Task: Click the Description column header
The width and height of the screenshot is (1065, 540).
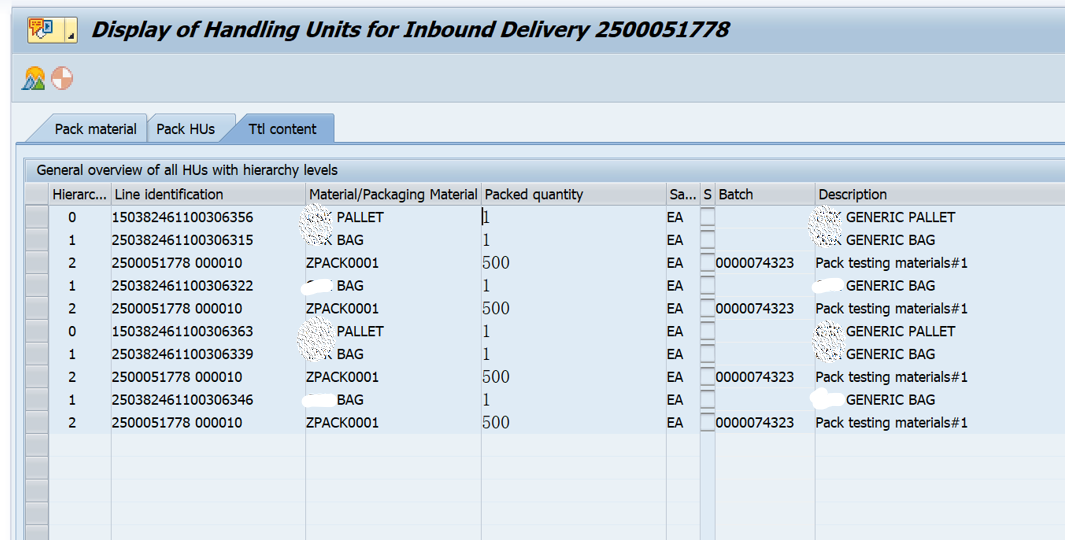Action: coord(940,194)
